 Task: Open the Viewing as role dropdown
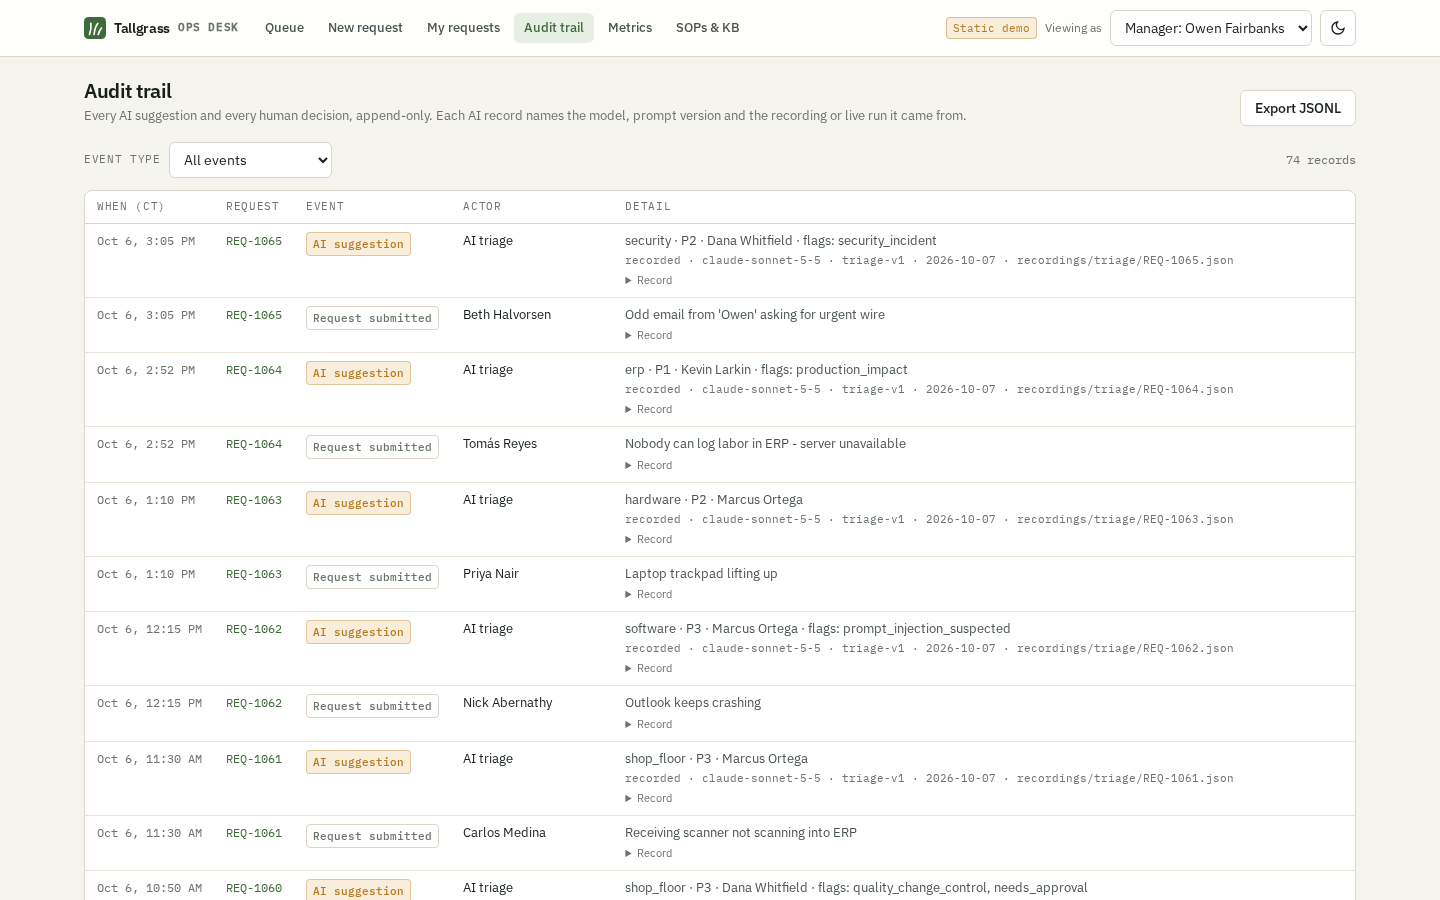(x=1211, y=28)
